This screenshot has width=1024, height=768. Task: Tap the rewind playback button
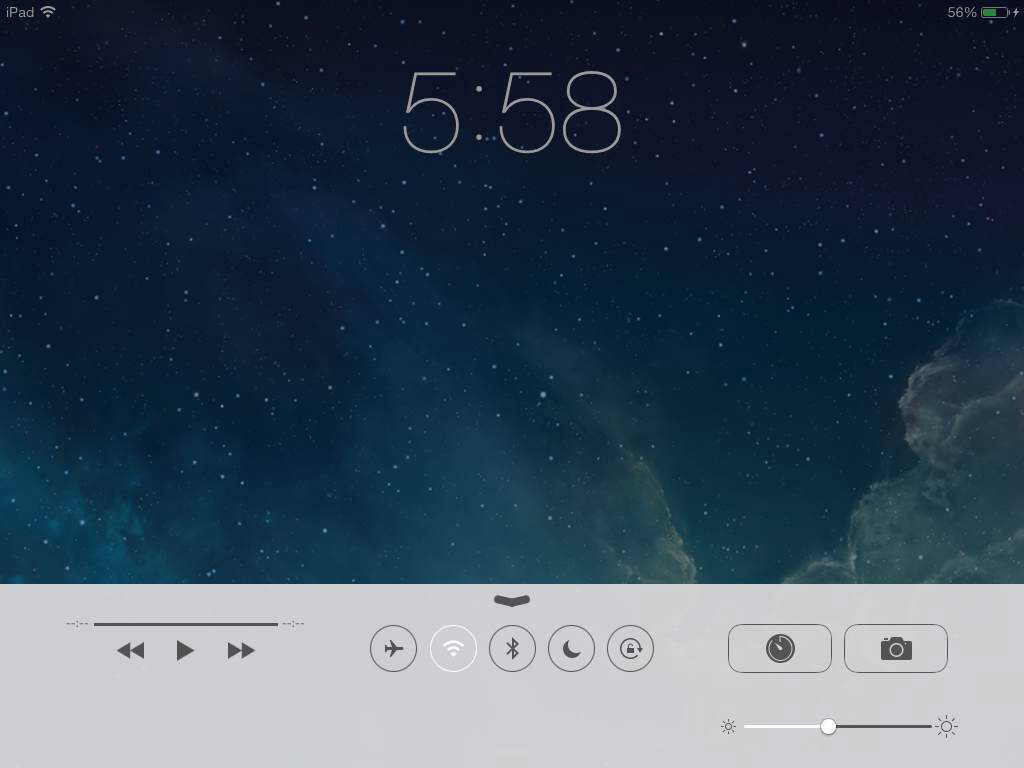[x=131, y=650]
